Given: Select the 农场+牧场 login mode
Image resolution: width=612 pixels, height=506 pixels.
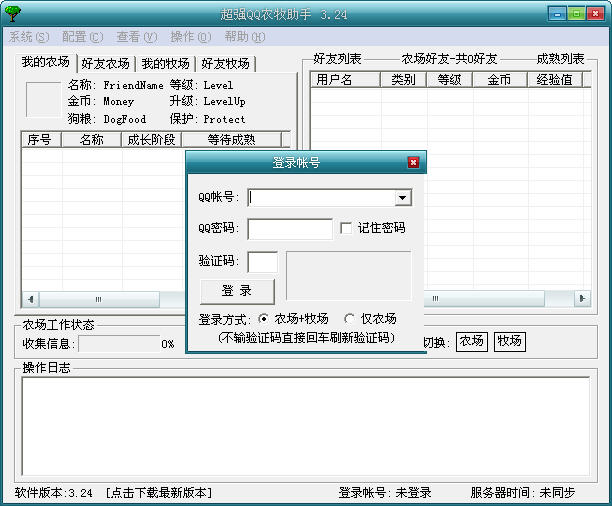Looking at the screenshot, I should pos(263,319).
